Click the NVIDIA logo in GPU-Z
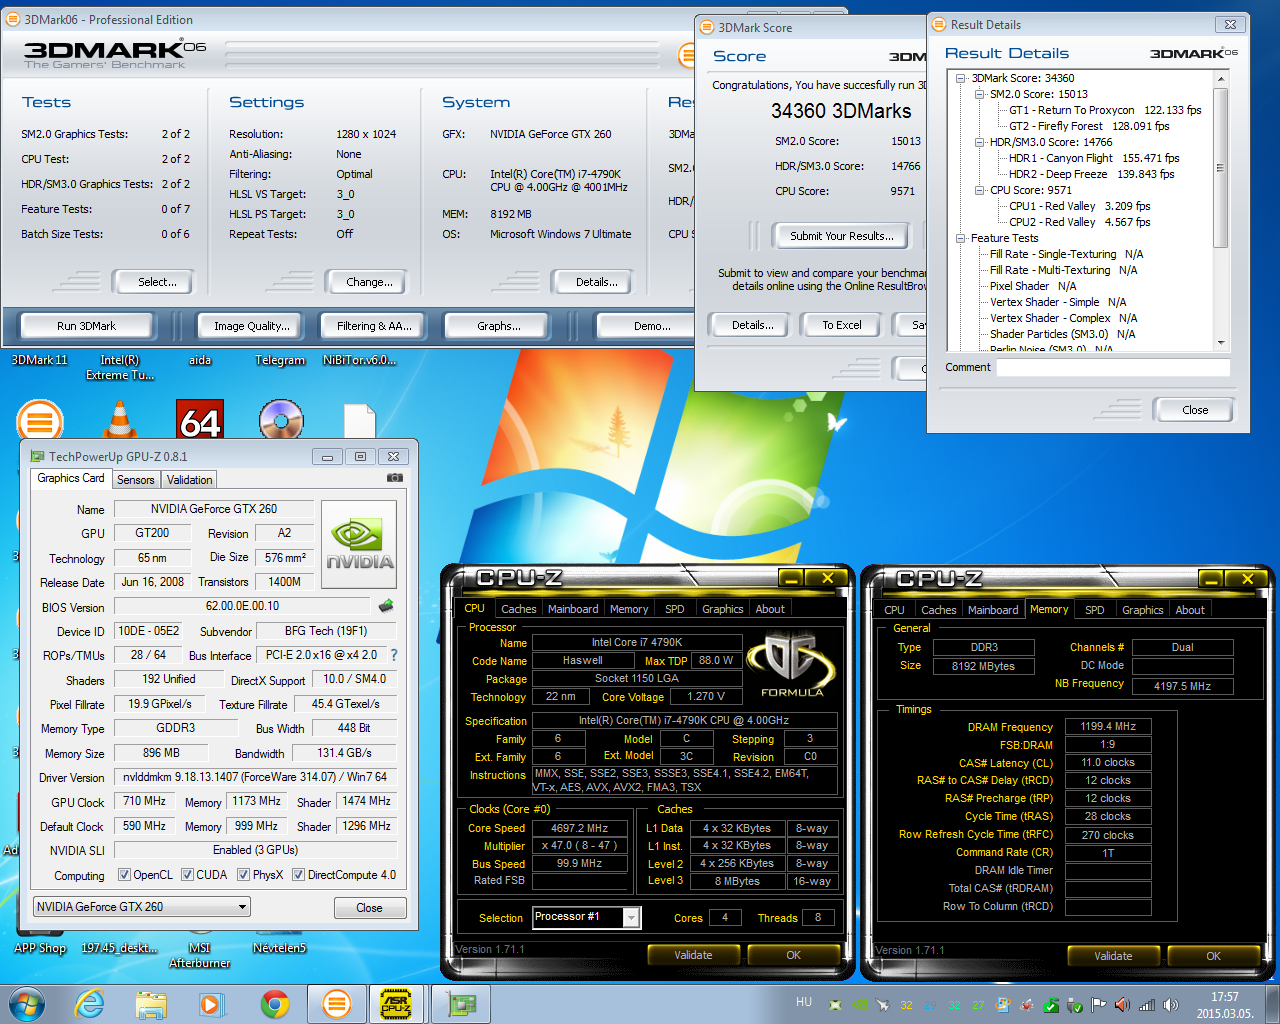 click(359, 545)
